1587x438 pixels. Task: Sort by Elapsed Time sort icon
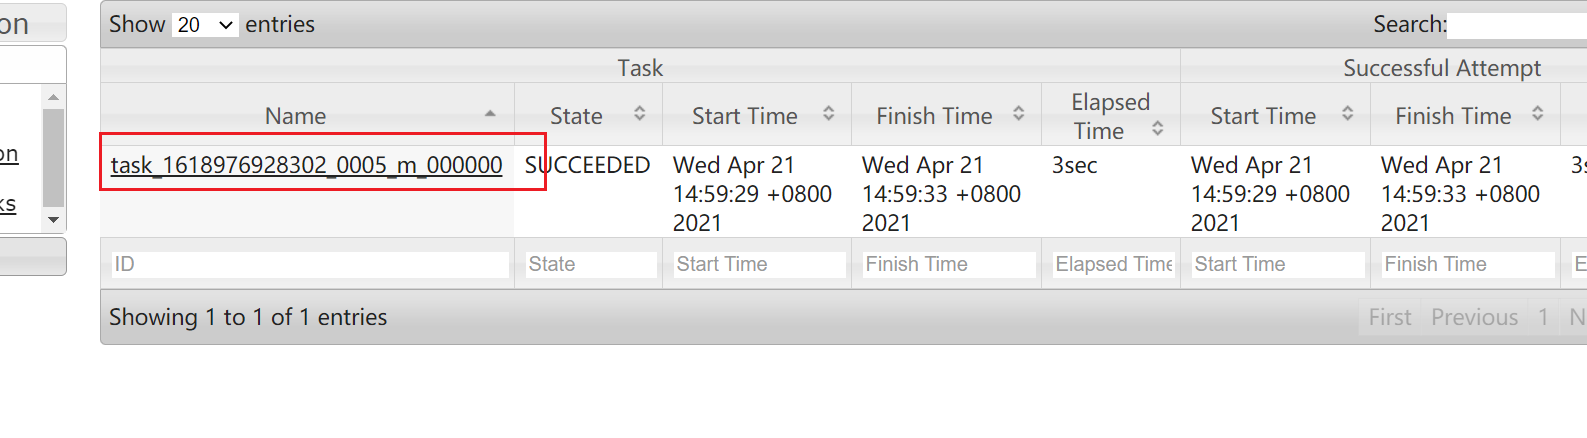point(1158,128)
